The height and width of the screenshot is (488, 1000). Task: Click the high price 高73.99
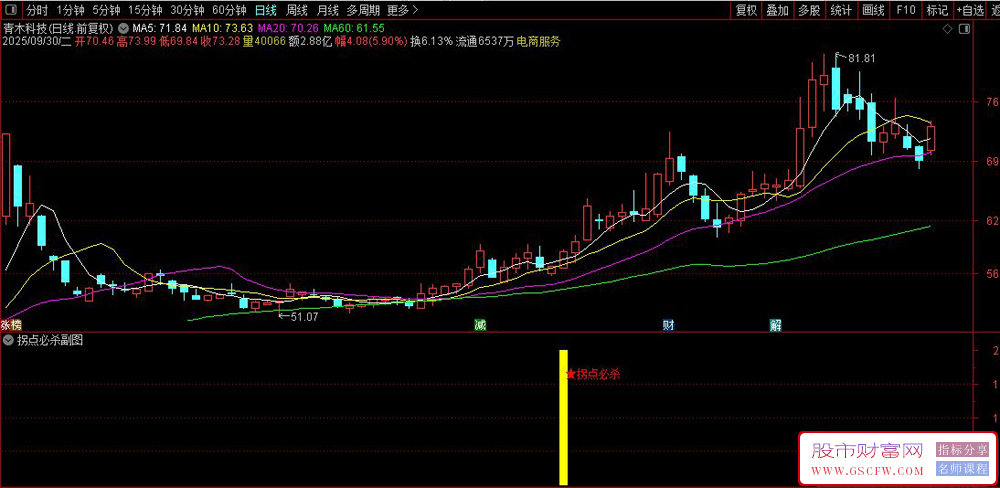136,41
